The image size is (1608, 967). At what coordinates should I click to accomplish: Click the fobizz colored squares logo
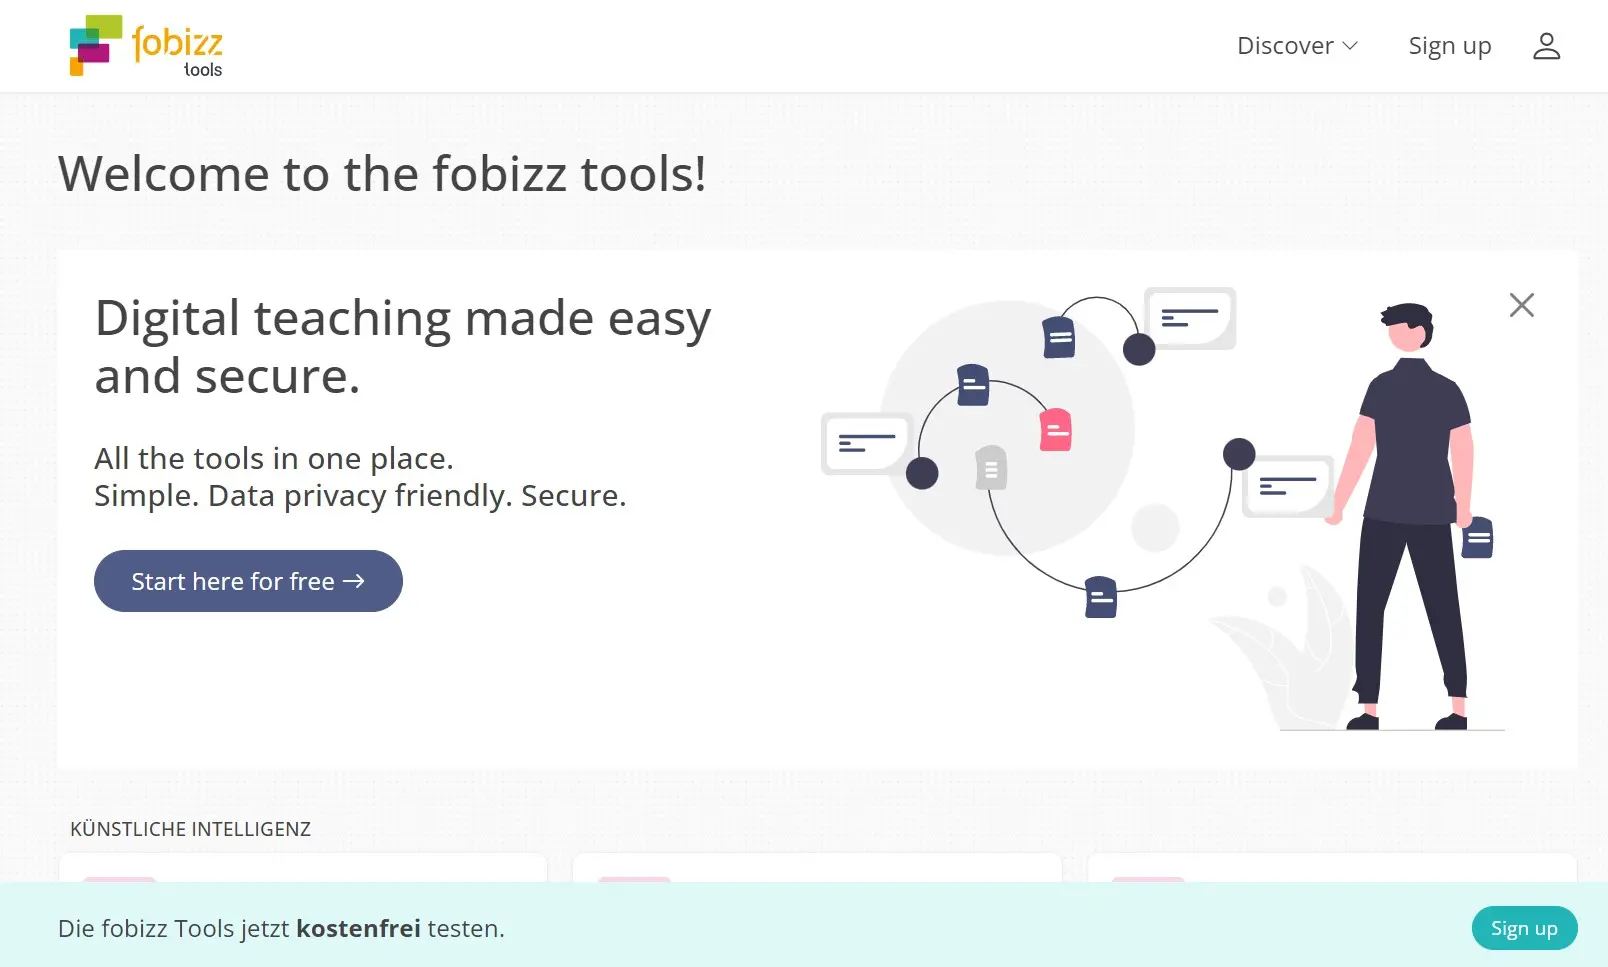[x=94, y=45]
